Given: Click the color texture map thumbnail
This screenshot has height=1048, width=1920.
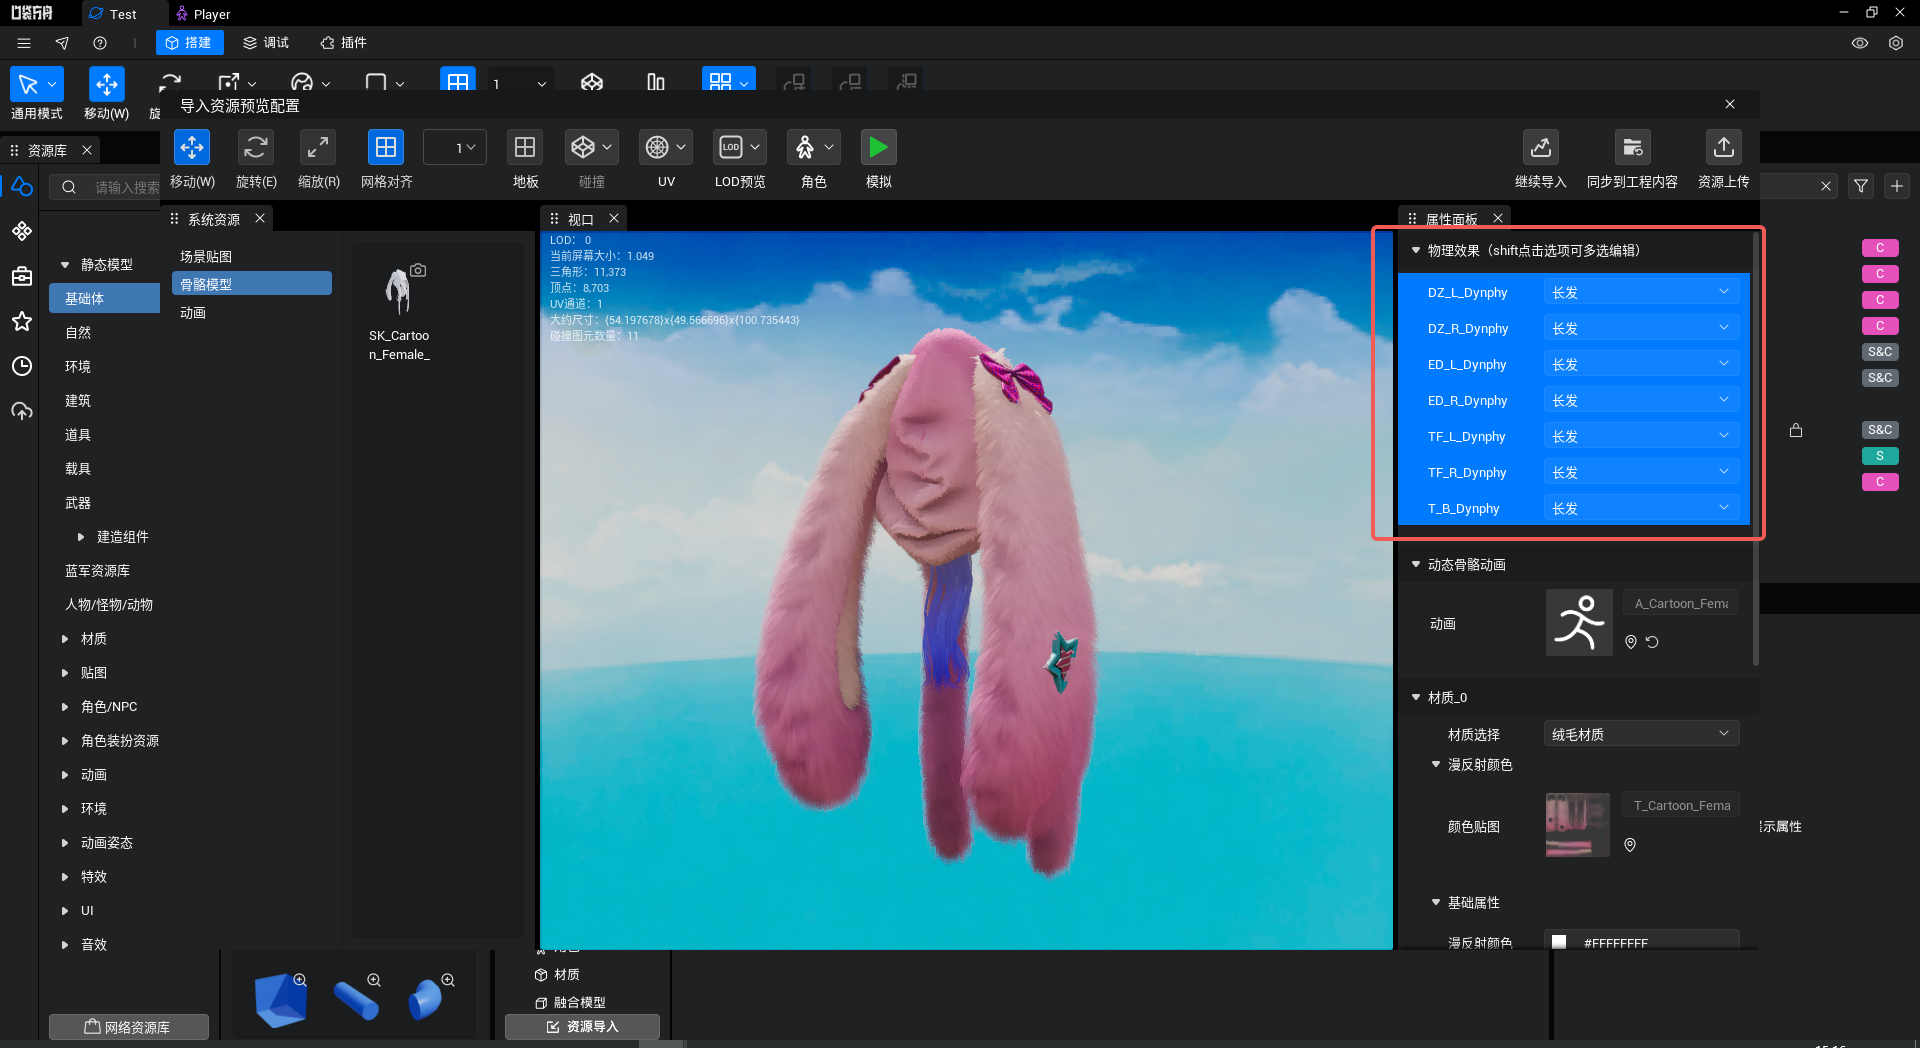Looking at the screenshot, I should [1578, 825].
